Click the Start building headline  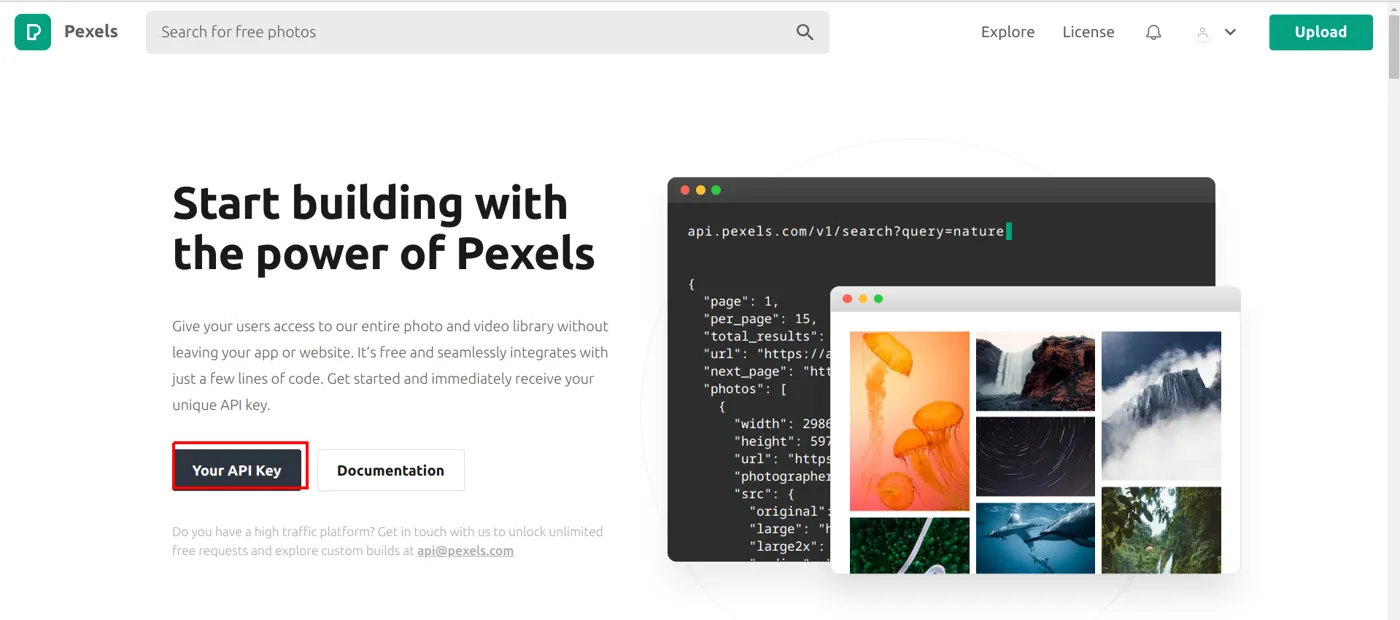click(x=384, y=229)
